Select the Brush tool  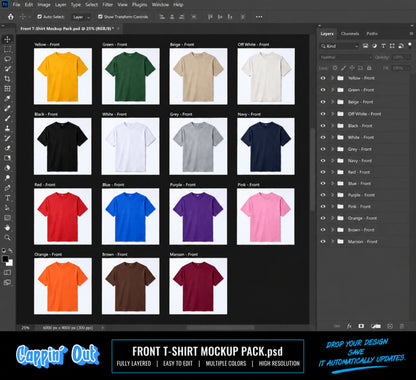coord(7,118)
